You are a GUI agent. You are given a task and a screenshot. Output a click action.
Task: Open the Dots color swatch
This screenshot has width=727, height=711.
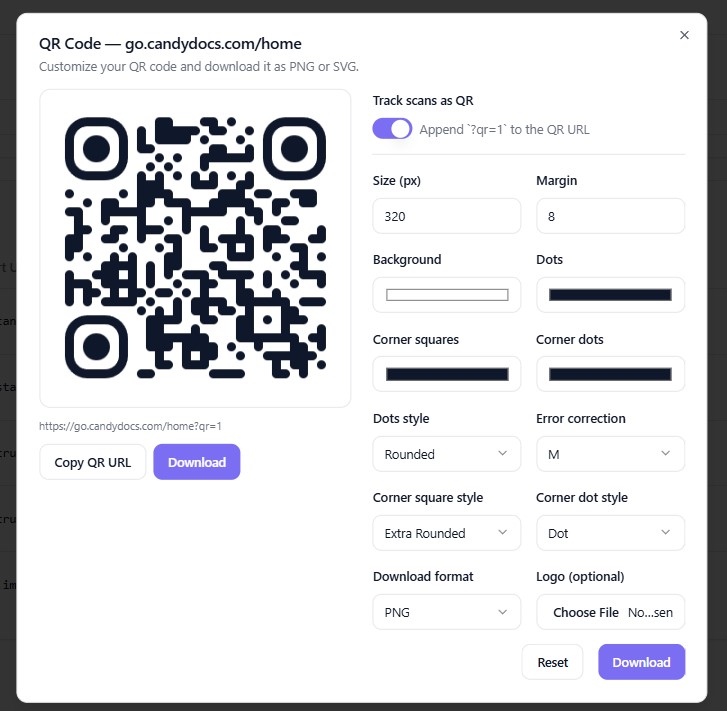(x=610, y=295)
